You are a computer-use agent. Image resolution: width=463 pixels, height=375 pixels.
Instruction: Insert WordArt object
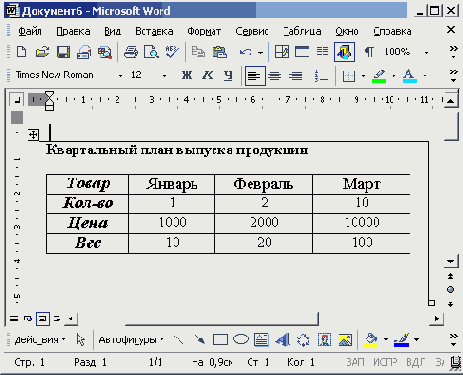pos(282,340)
